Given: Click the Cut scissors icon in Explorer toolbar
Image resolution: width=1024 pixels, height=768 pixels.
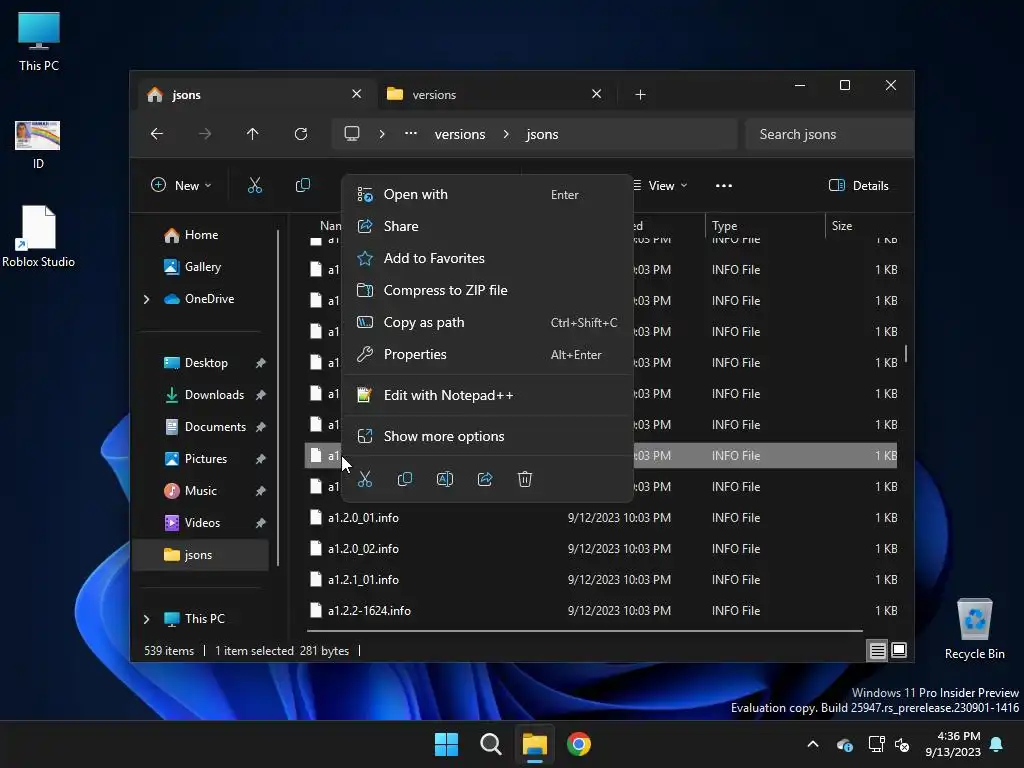Looking at the screenshot, I should [x=255, y=185].
